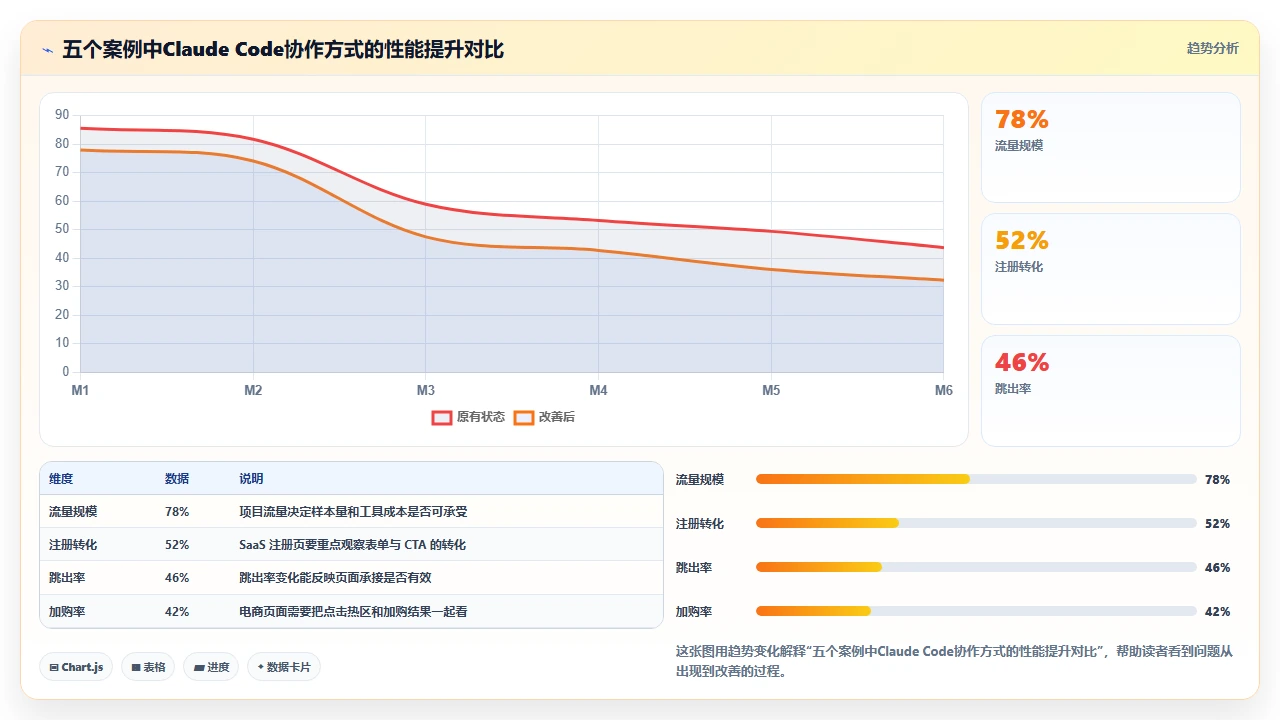Viewport: 1280px width, 720px height.
Task: Click the 30 value on the y-axis
Action: [62, 286]
